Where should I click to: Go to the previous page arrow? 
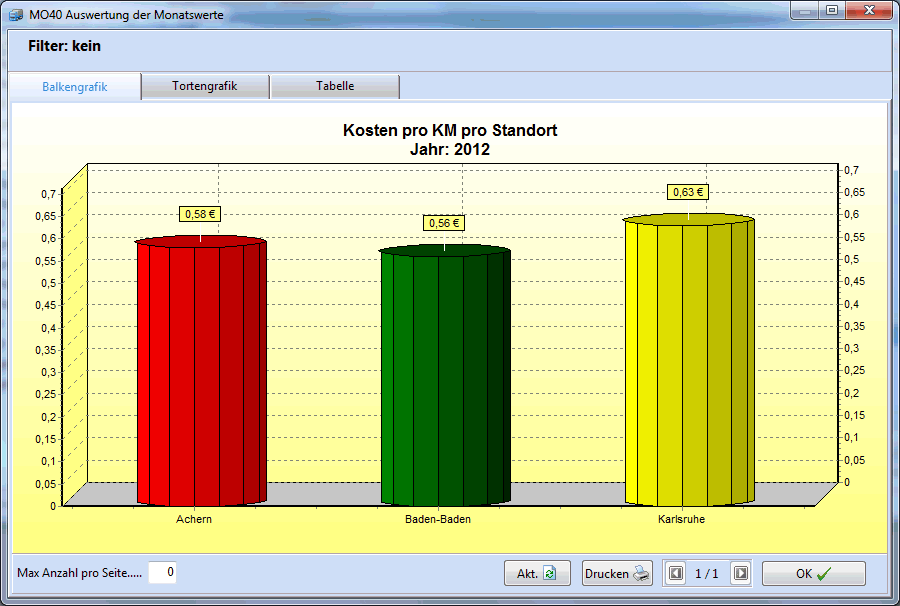[676, 573]
